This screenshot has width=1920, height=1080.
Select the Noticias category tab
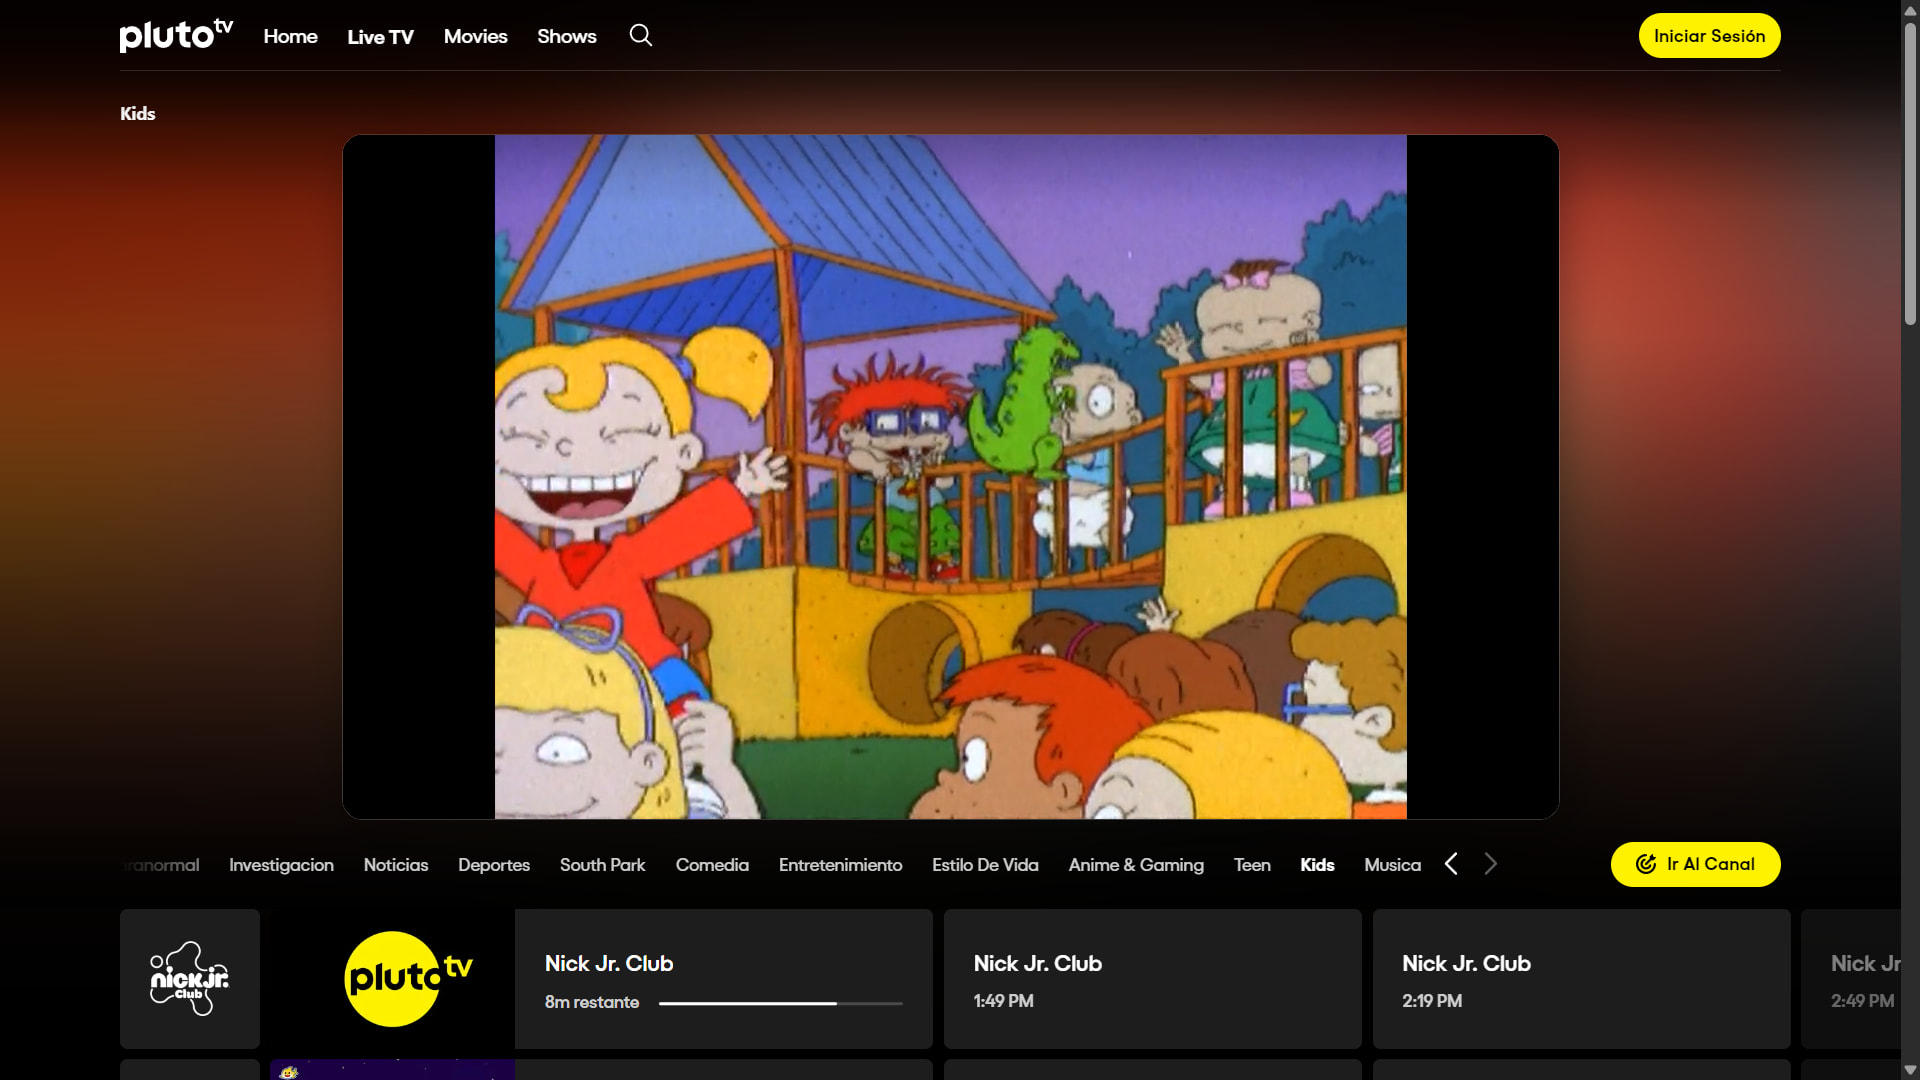pyautogui.click(x=396, y=865)
